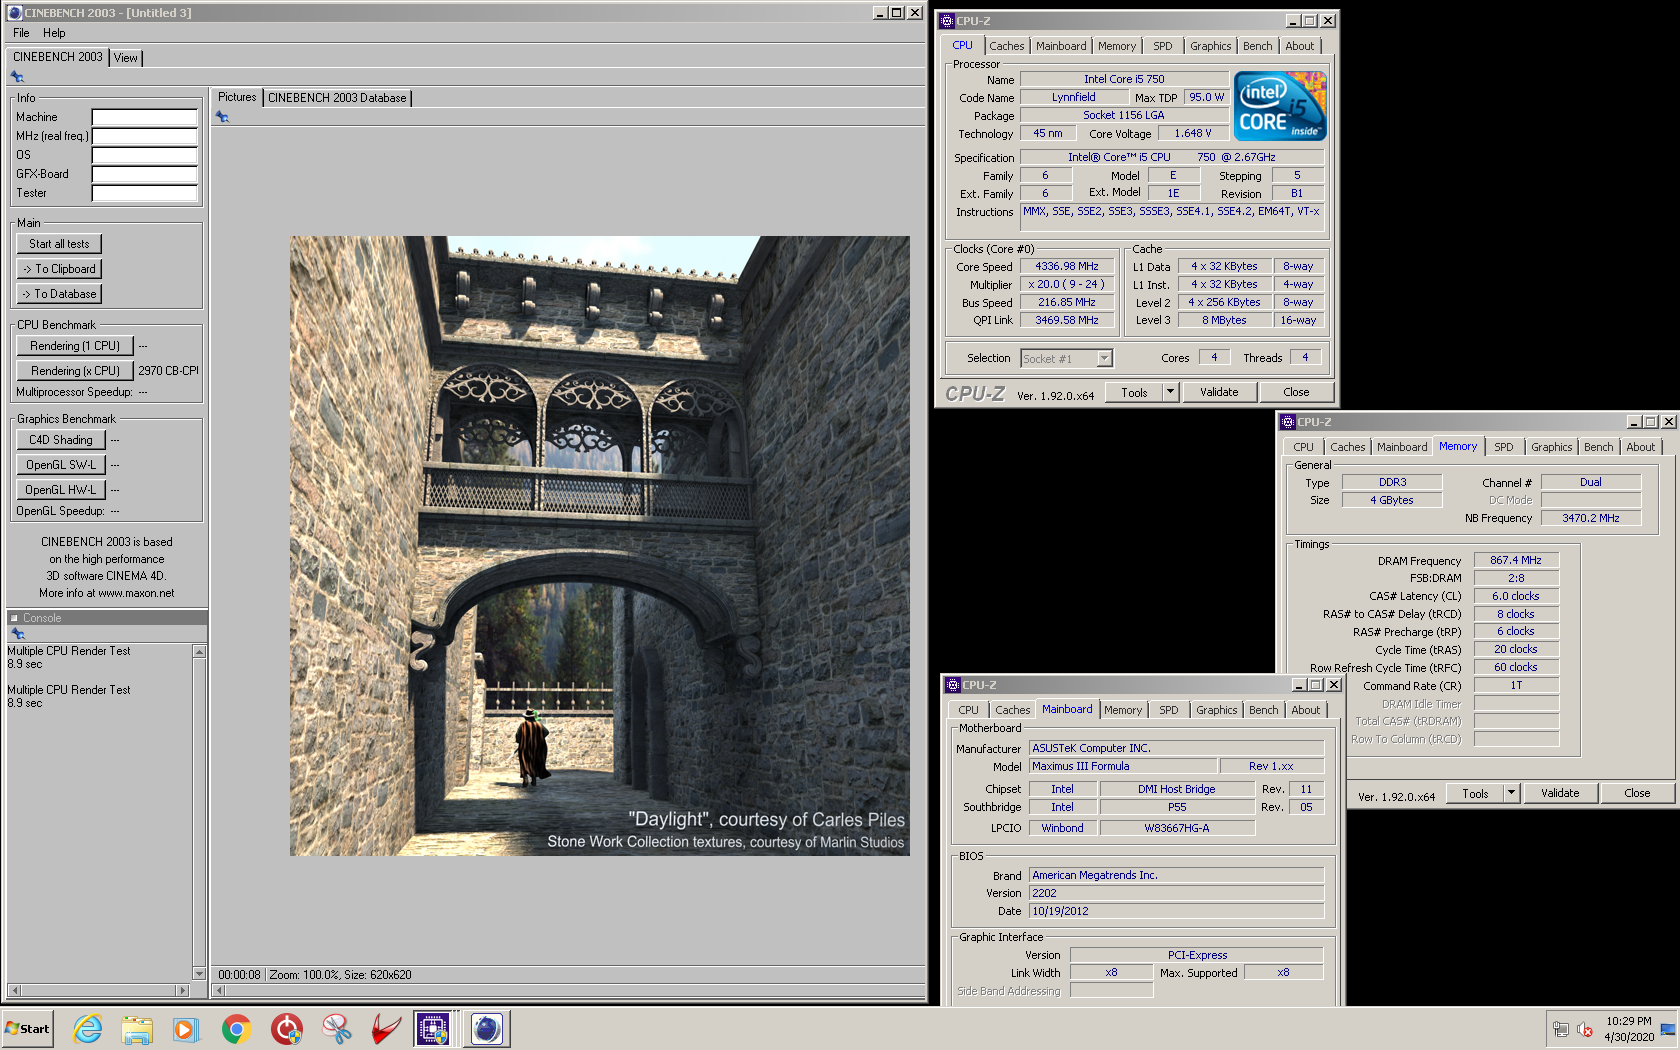Switch to CPU-Z taskbar button
This screenshot has width=1680, height=1050.
434,1029
